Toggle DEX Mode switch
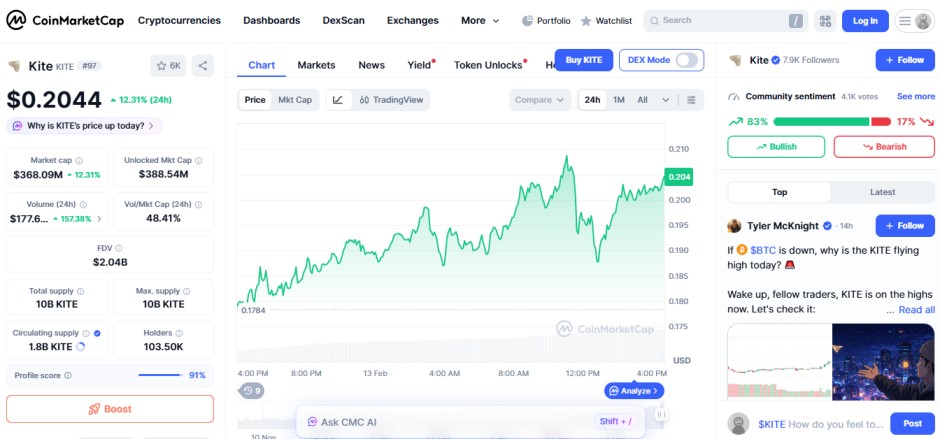The image size is (940, 439). click(x=686, y=60)
